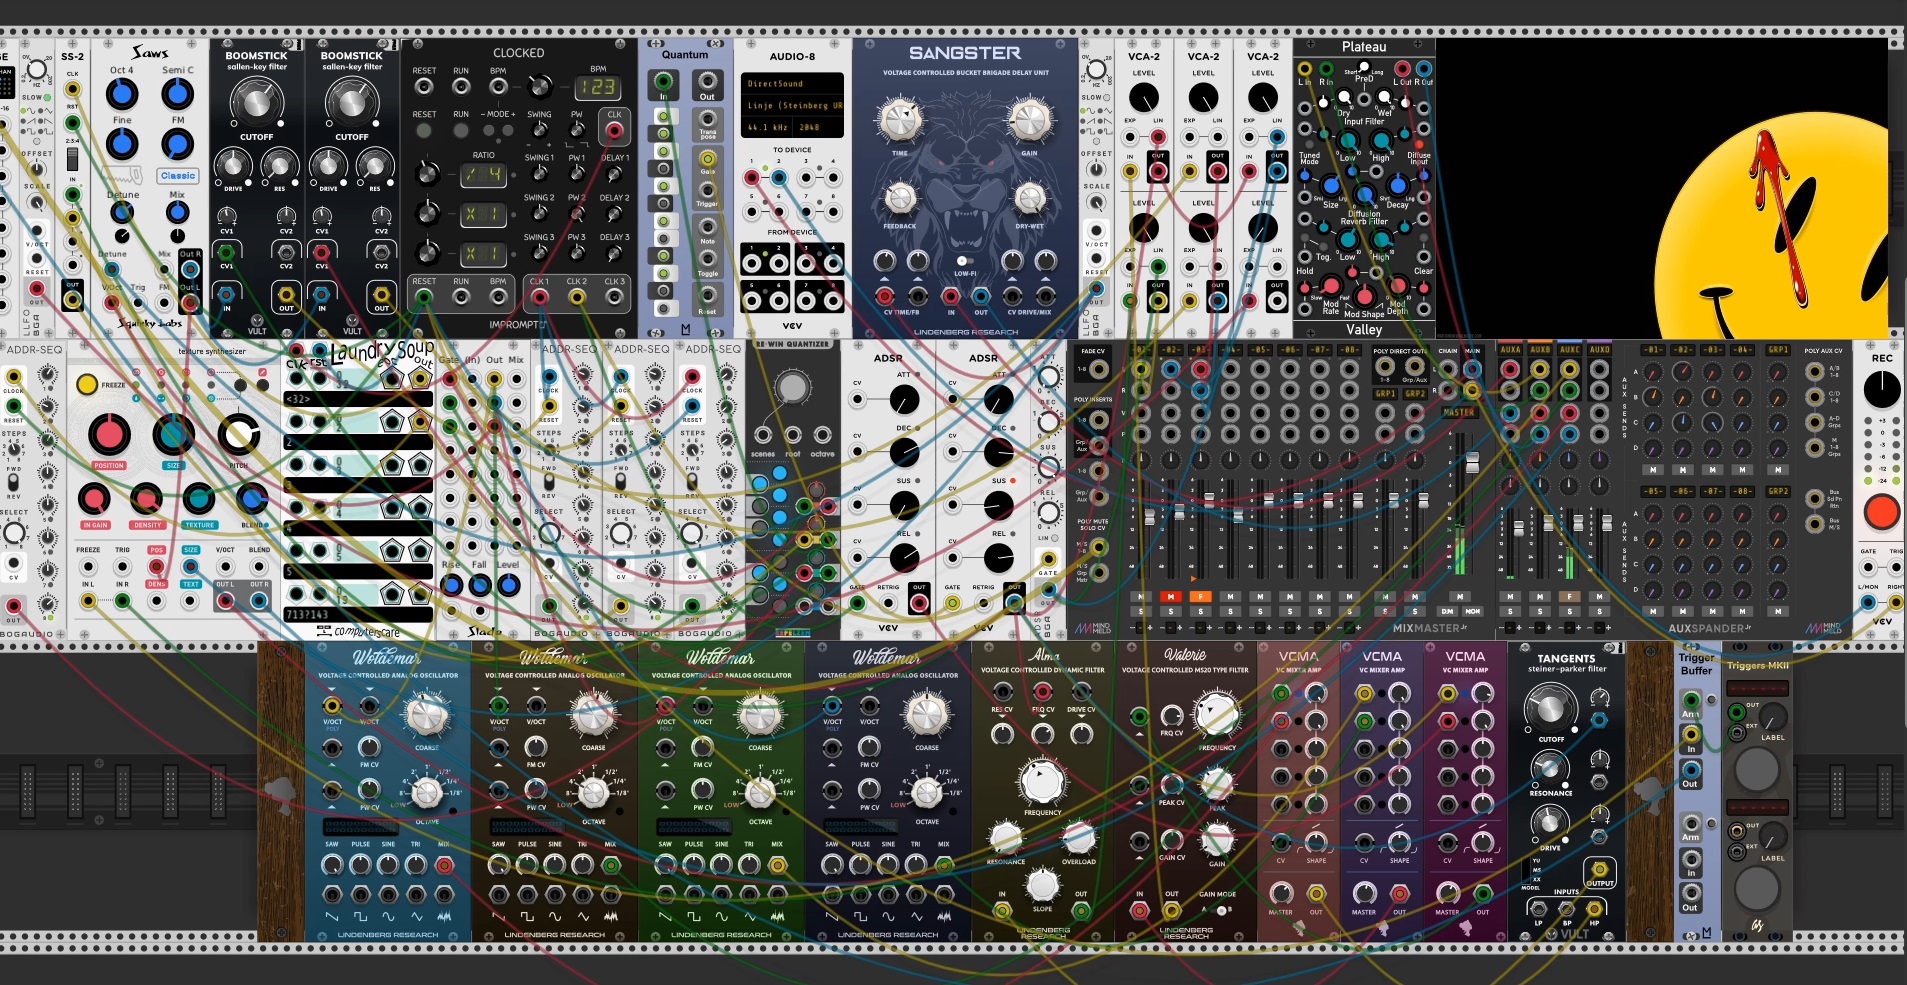This screenshot has width=1907, height=985.
Task: Toggle the yellow FREEZE button on texture synthesizer
Action: tap(87, 384)
